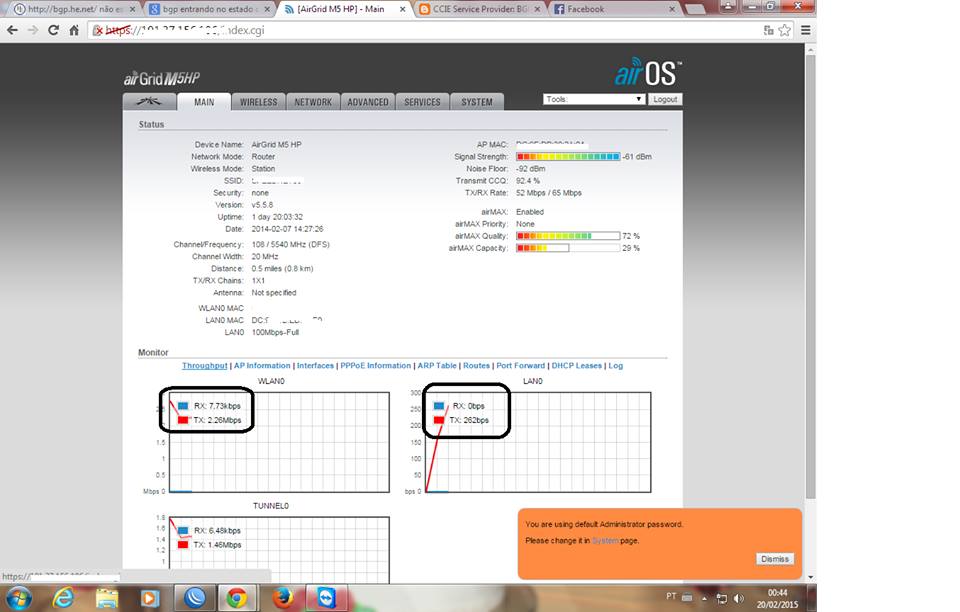Open the DHCP Leases link
This screenshot has width=960, height=612.
577,365
